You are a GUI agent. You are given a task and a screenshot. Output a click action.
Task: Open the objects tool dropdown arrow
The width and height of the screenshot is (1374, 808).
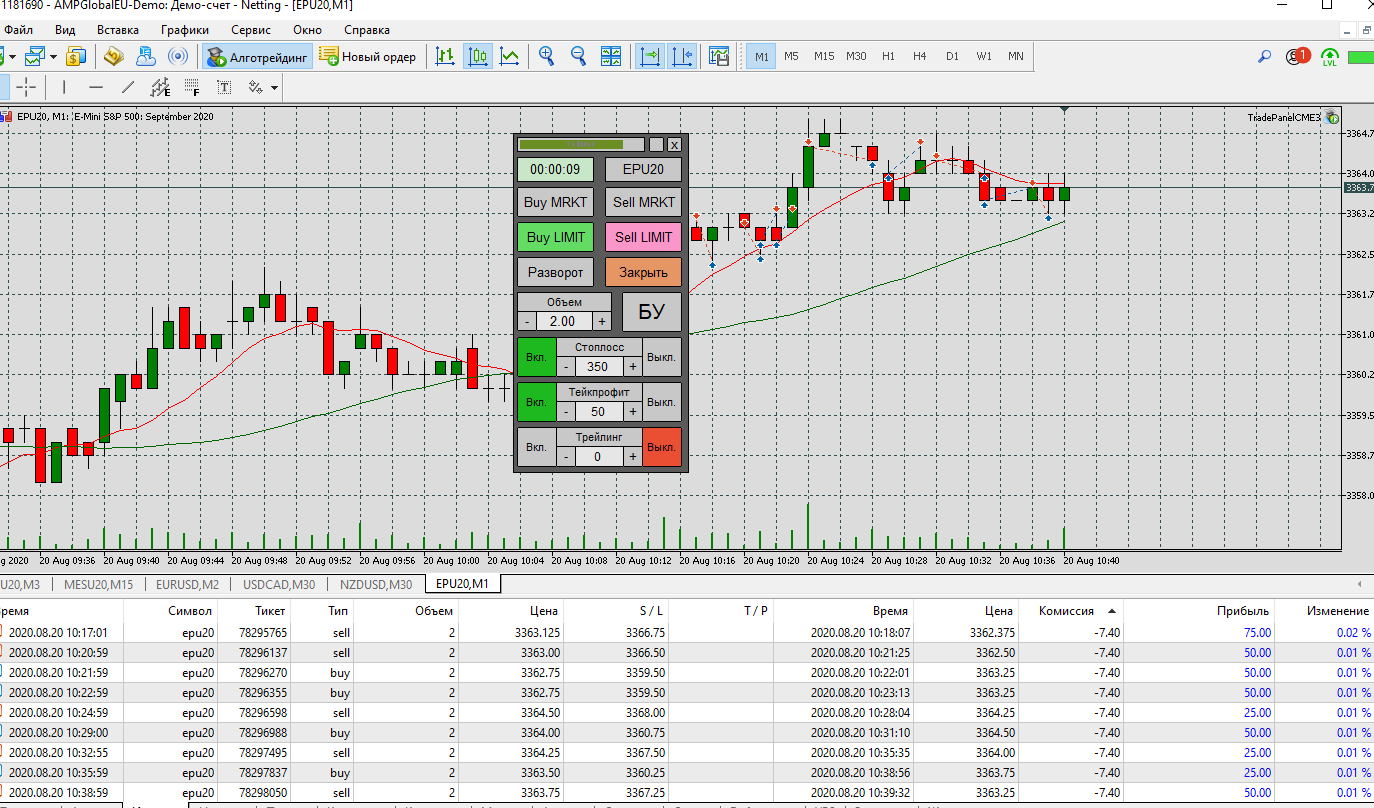[273, 87]
